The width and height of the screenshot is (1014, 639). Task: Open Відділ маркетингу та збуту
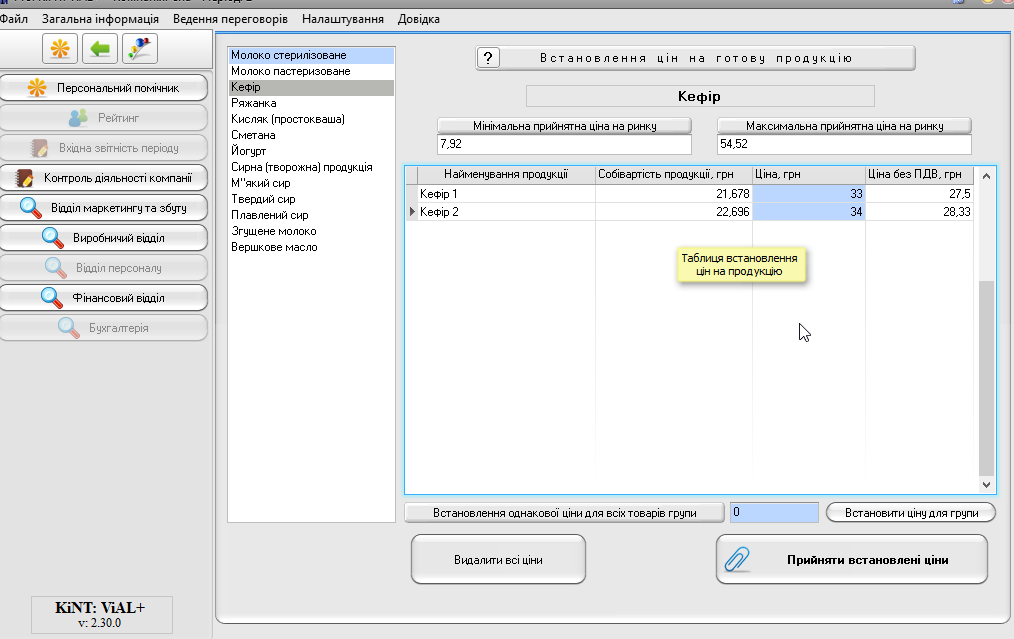point(104,208)
